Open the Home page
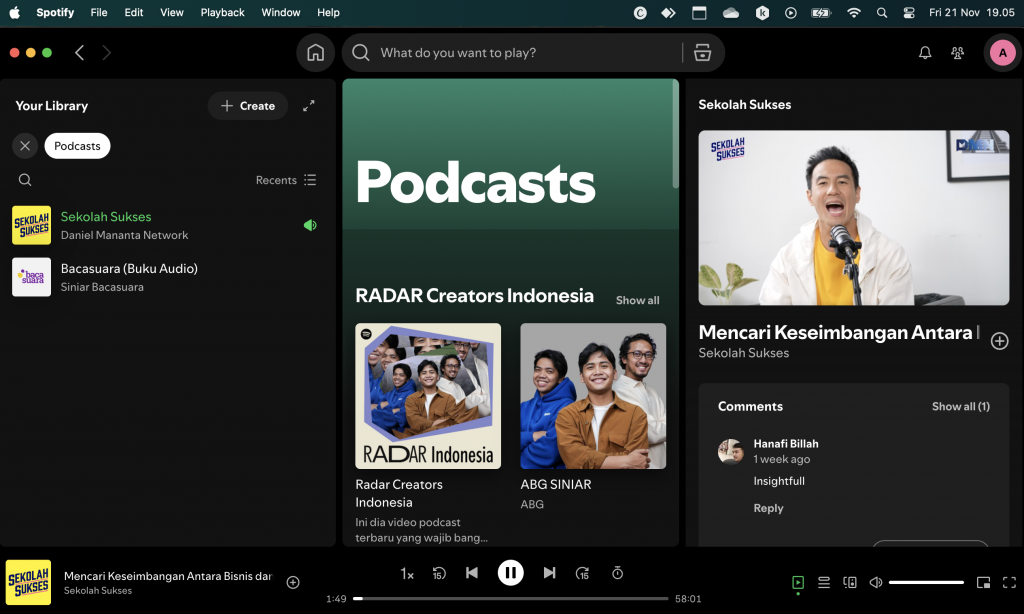This screenshot has width=1024, height=614. [315, 52]
